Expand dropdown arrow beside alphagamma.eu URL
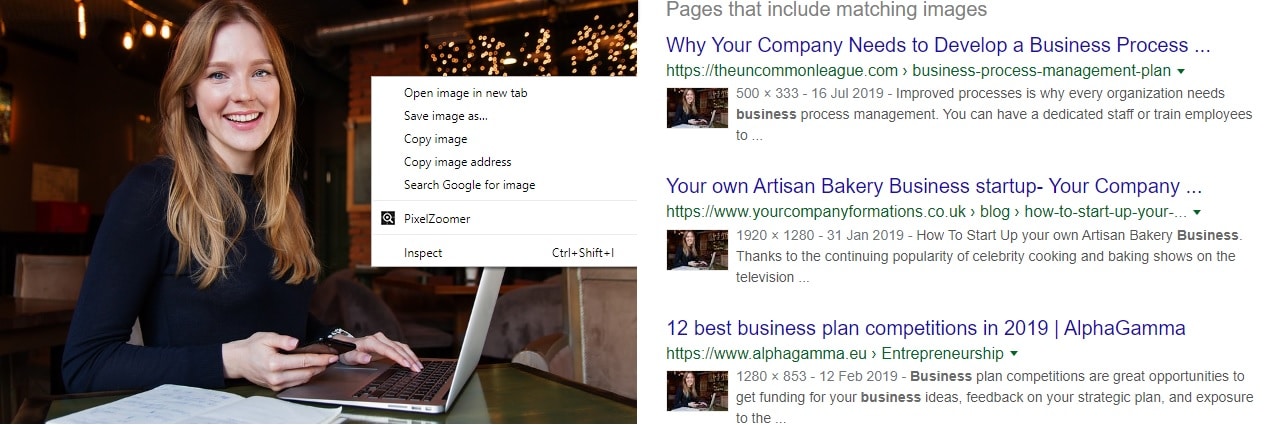The image size is (1285, 425). 1014,354
